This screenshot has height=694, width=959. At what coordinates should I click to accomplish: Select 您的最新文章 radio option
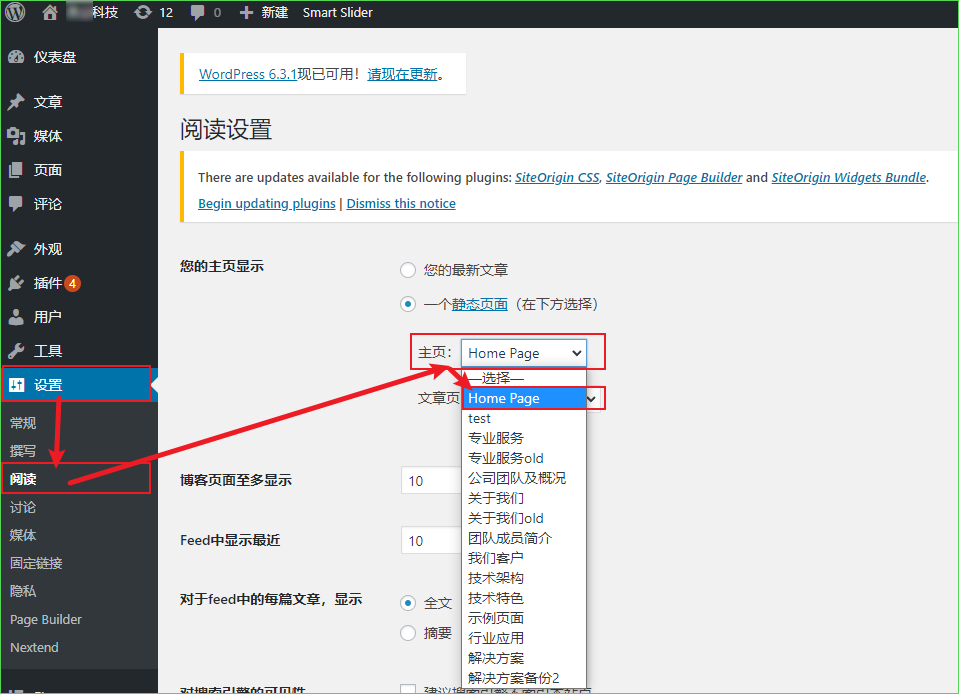click(408, 270)
